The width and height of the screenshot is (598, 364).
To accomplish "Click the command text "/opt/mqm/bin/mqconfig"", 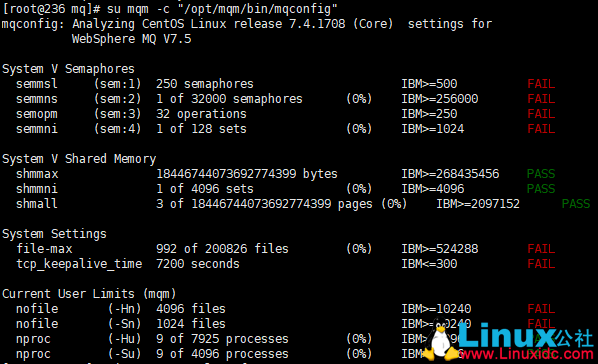I will 257,9.
